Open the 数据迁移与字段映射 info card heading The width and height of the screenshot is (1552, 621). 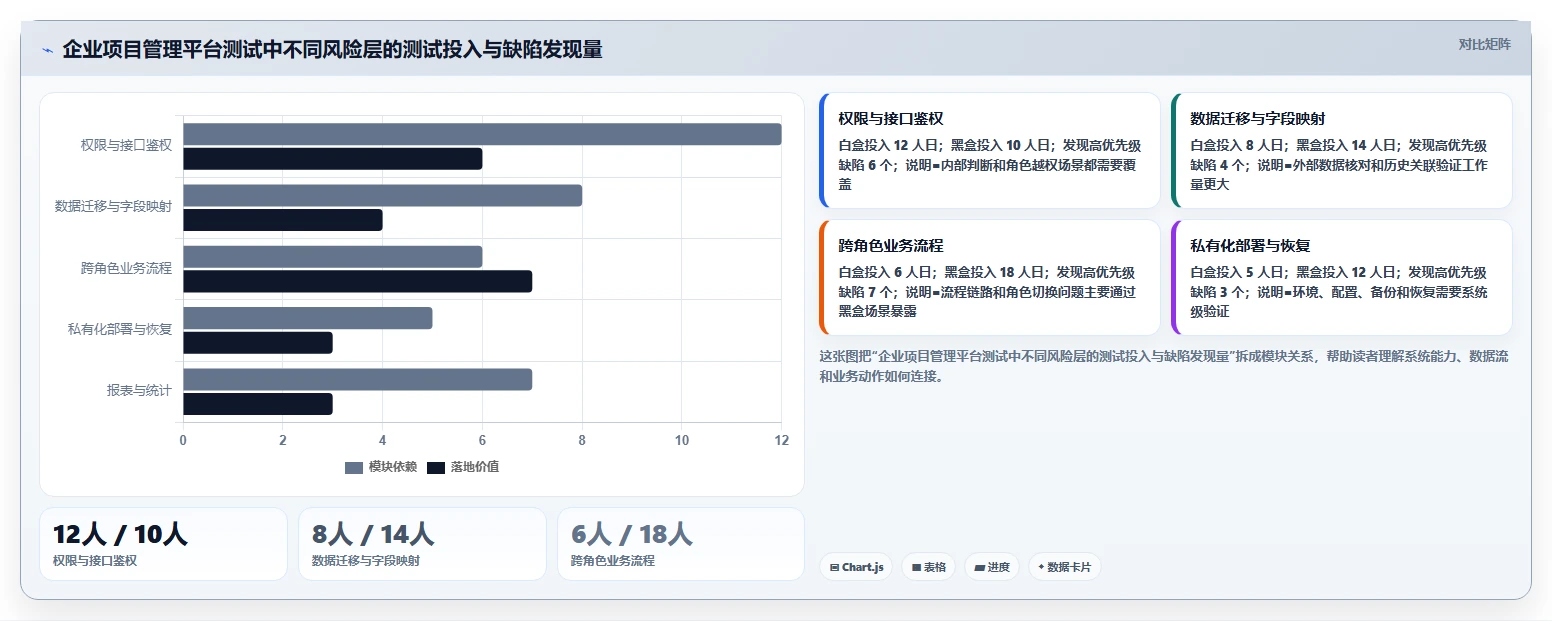1258,118
